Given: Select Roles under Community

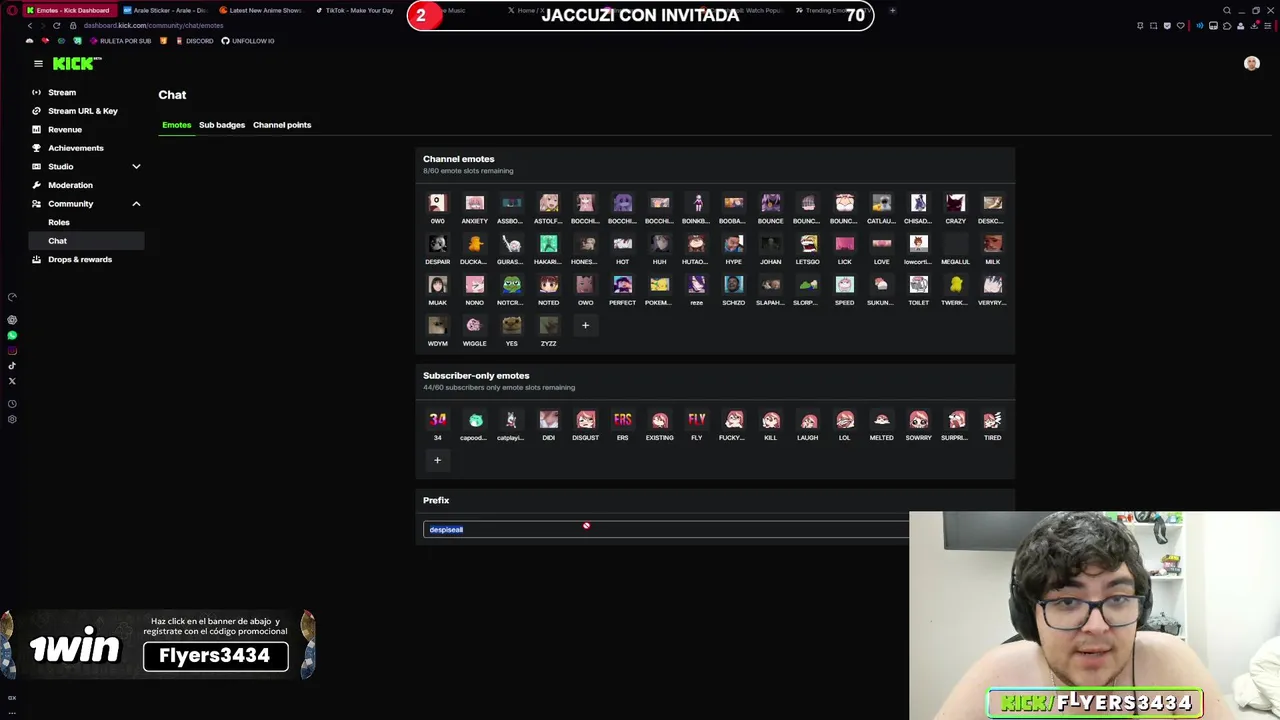Looking at the screenshot, I should pyautogui.click(x=59, y=222).
